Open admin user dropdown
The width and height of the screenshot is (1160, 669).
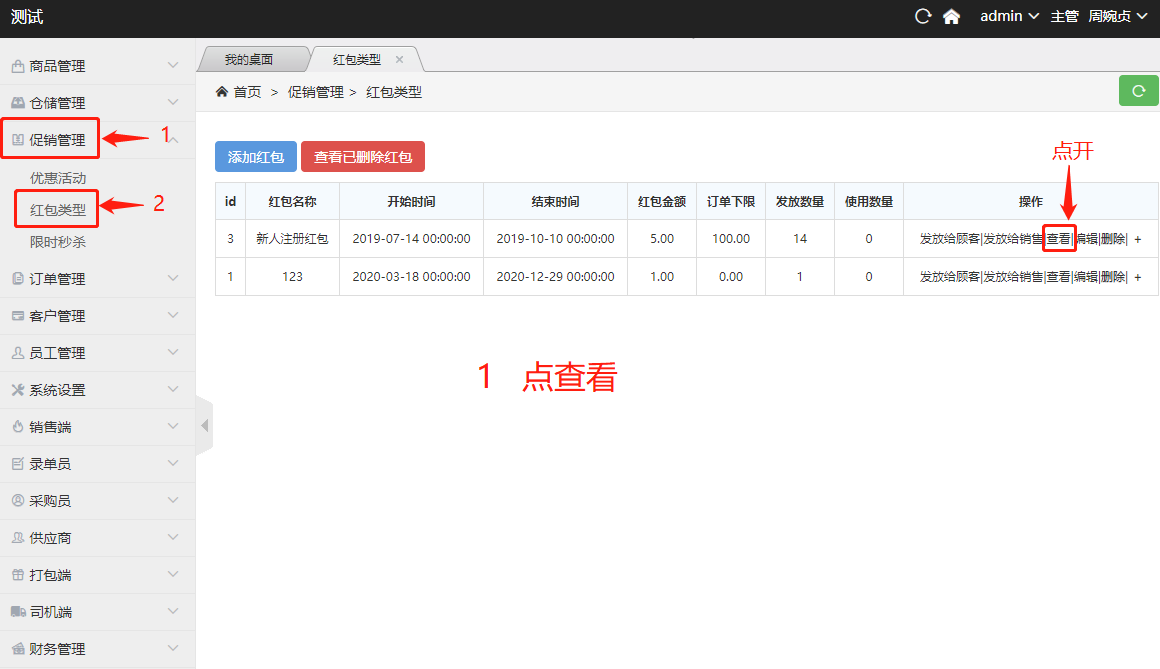pos(1009,17)
